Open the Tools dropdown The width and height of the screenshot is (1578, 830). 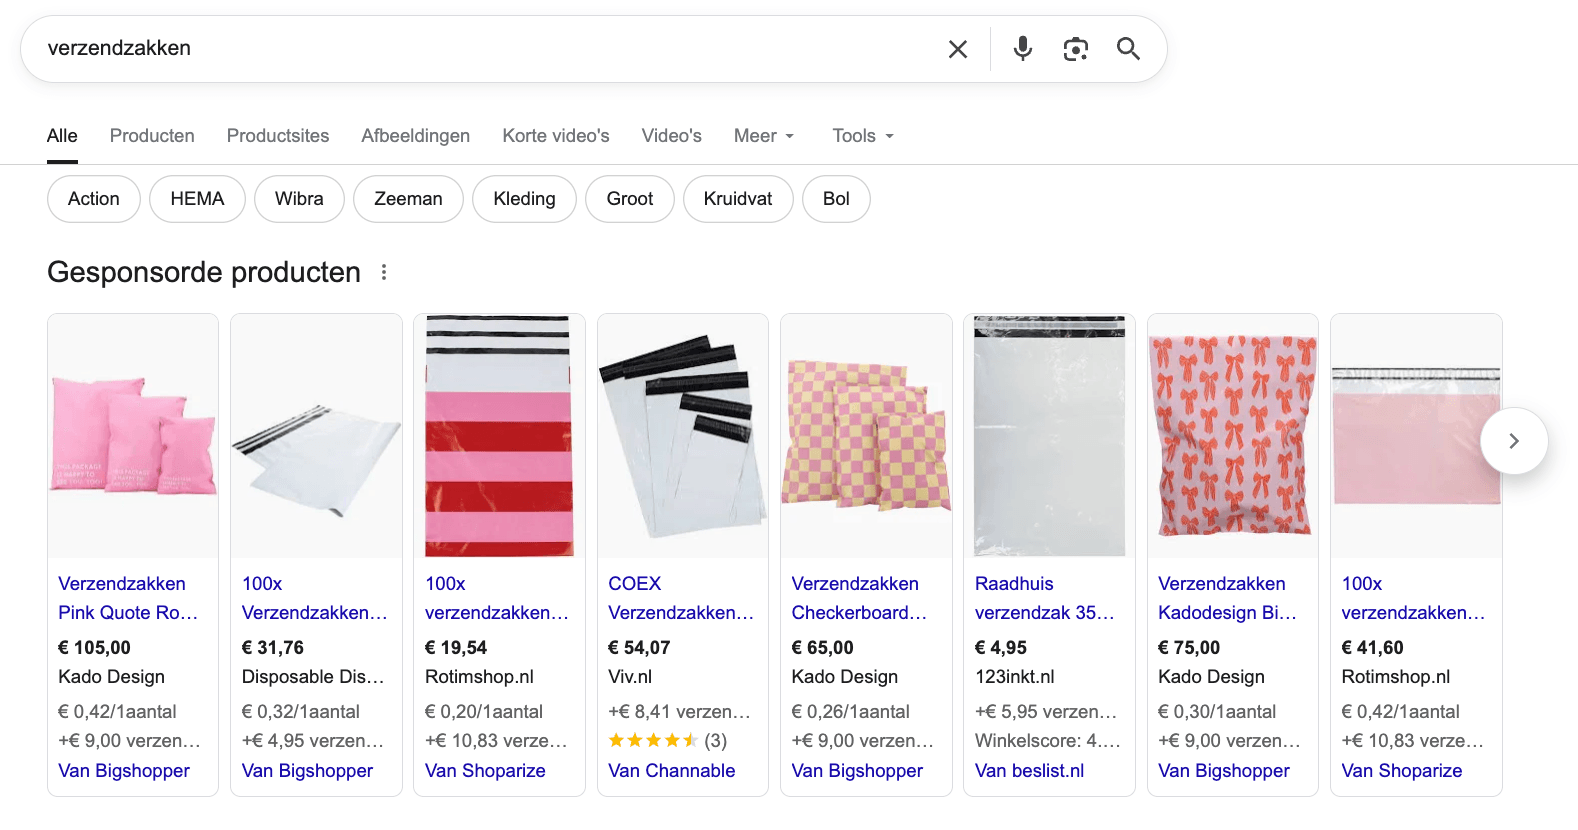863,136
